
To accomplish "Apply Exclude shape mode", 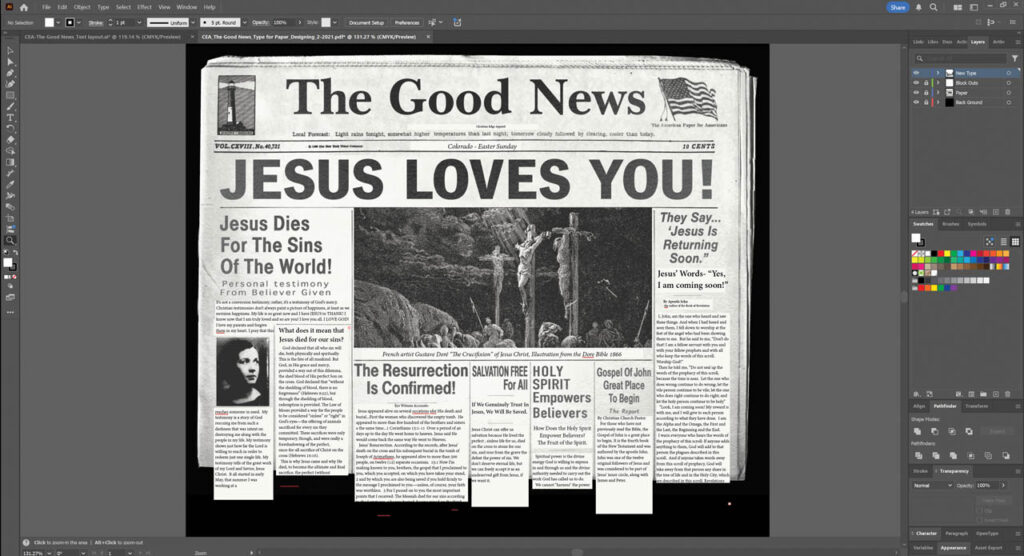I will (968, 432).
